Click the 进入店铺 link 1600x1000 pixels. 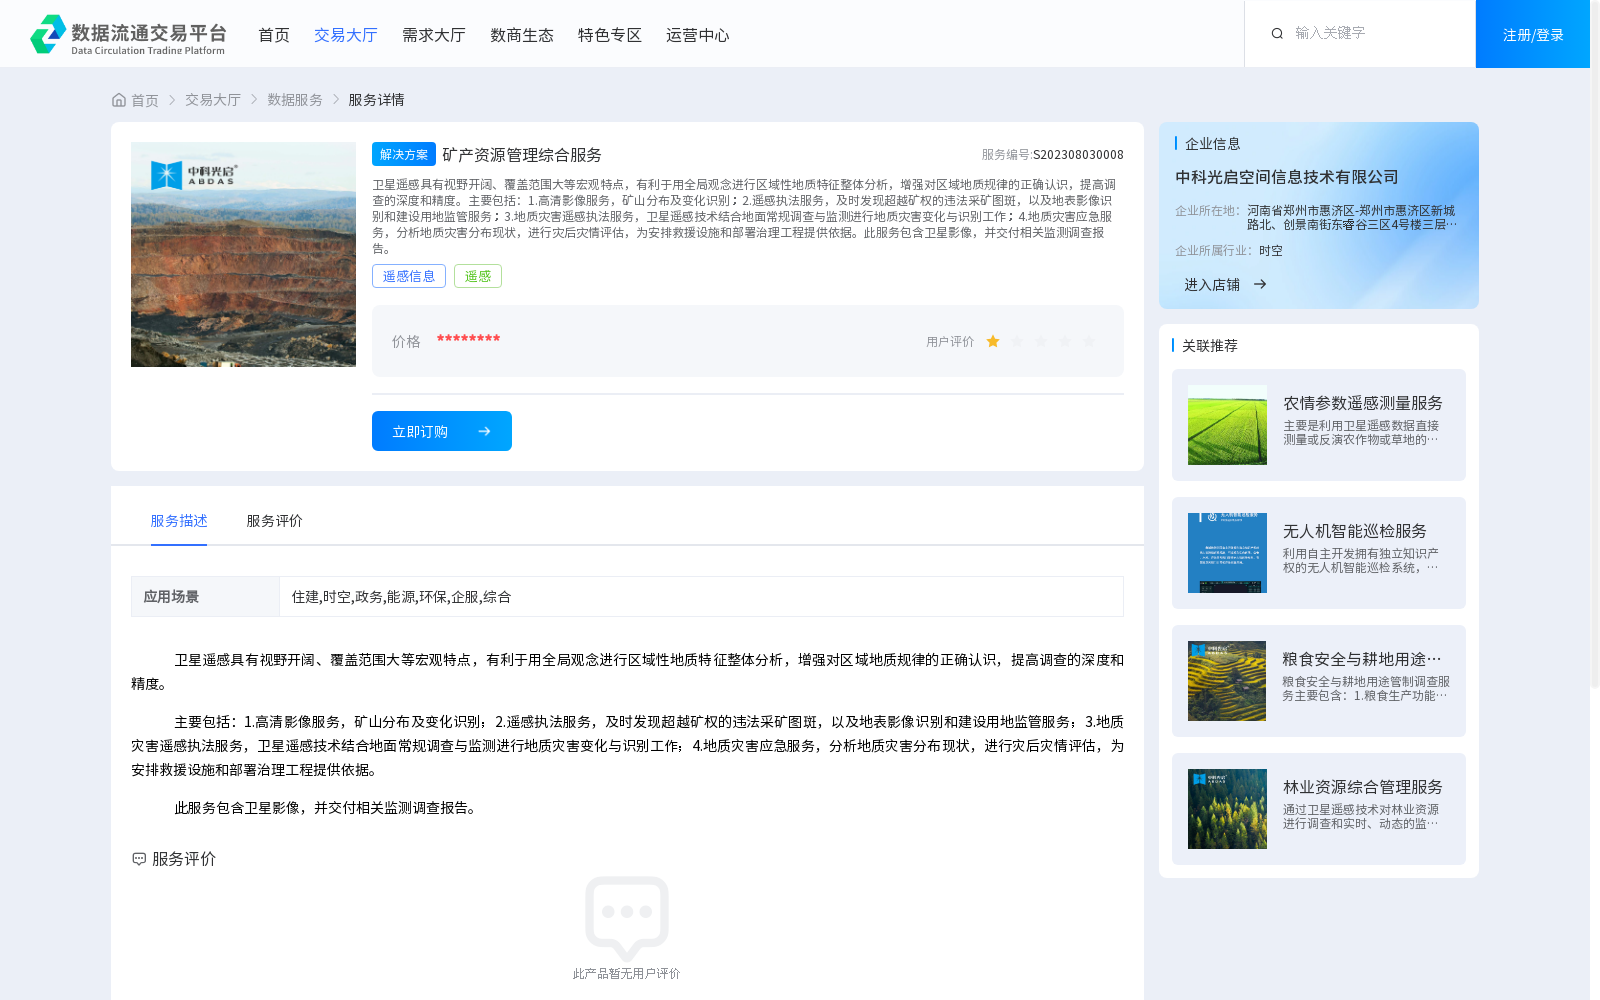click(1212, 285)
